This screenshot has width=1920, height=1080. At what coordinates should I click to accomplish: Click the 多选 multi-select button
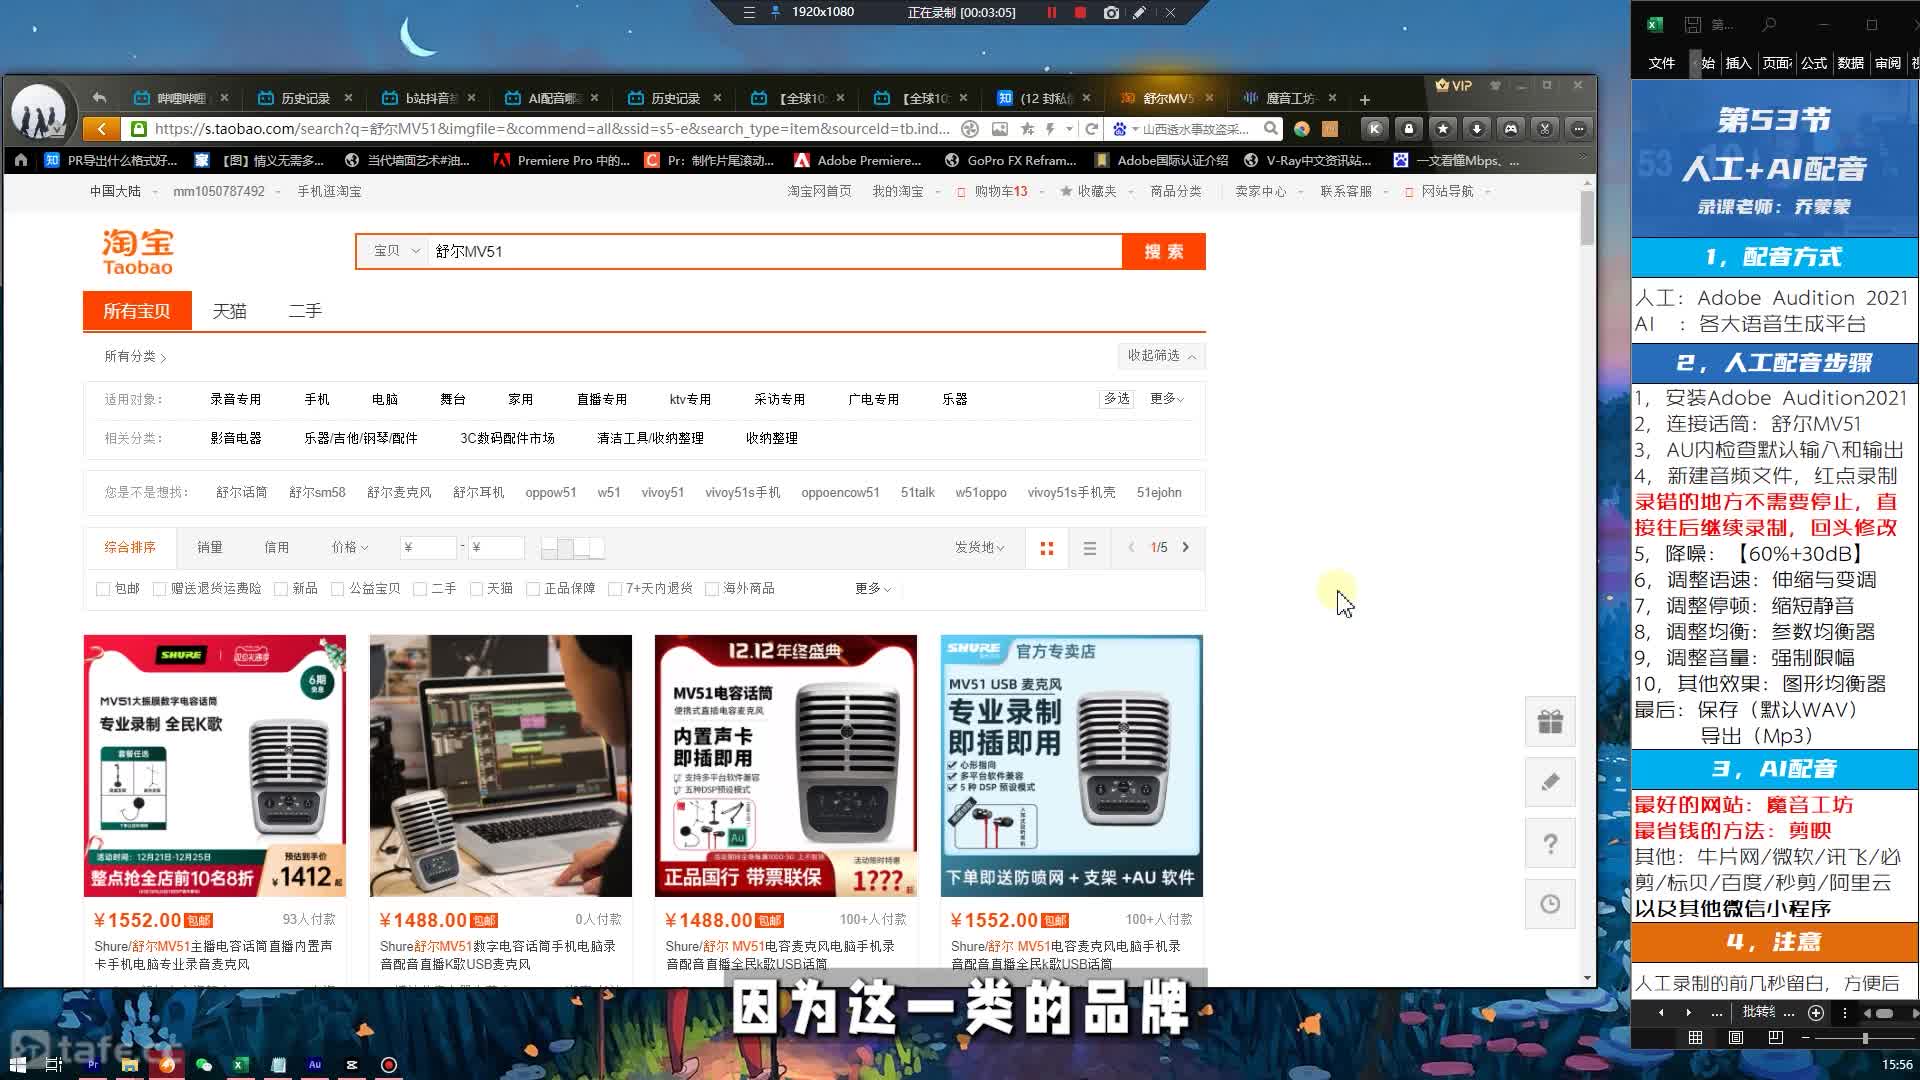point(1116,399)
